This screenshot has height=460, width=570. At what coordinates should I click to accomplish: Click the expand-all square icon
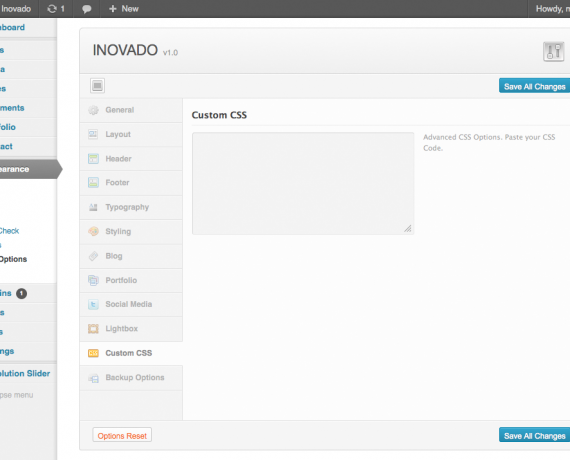click(x=97, y=86)
